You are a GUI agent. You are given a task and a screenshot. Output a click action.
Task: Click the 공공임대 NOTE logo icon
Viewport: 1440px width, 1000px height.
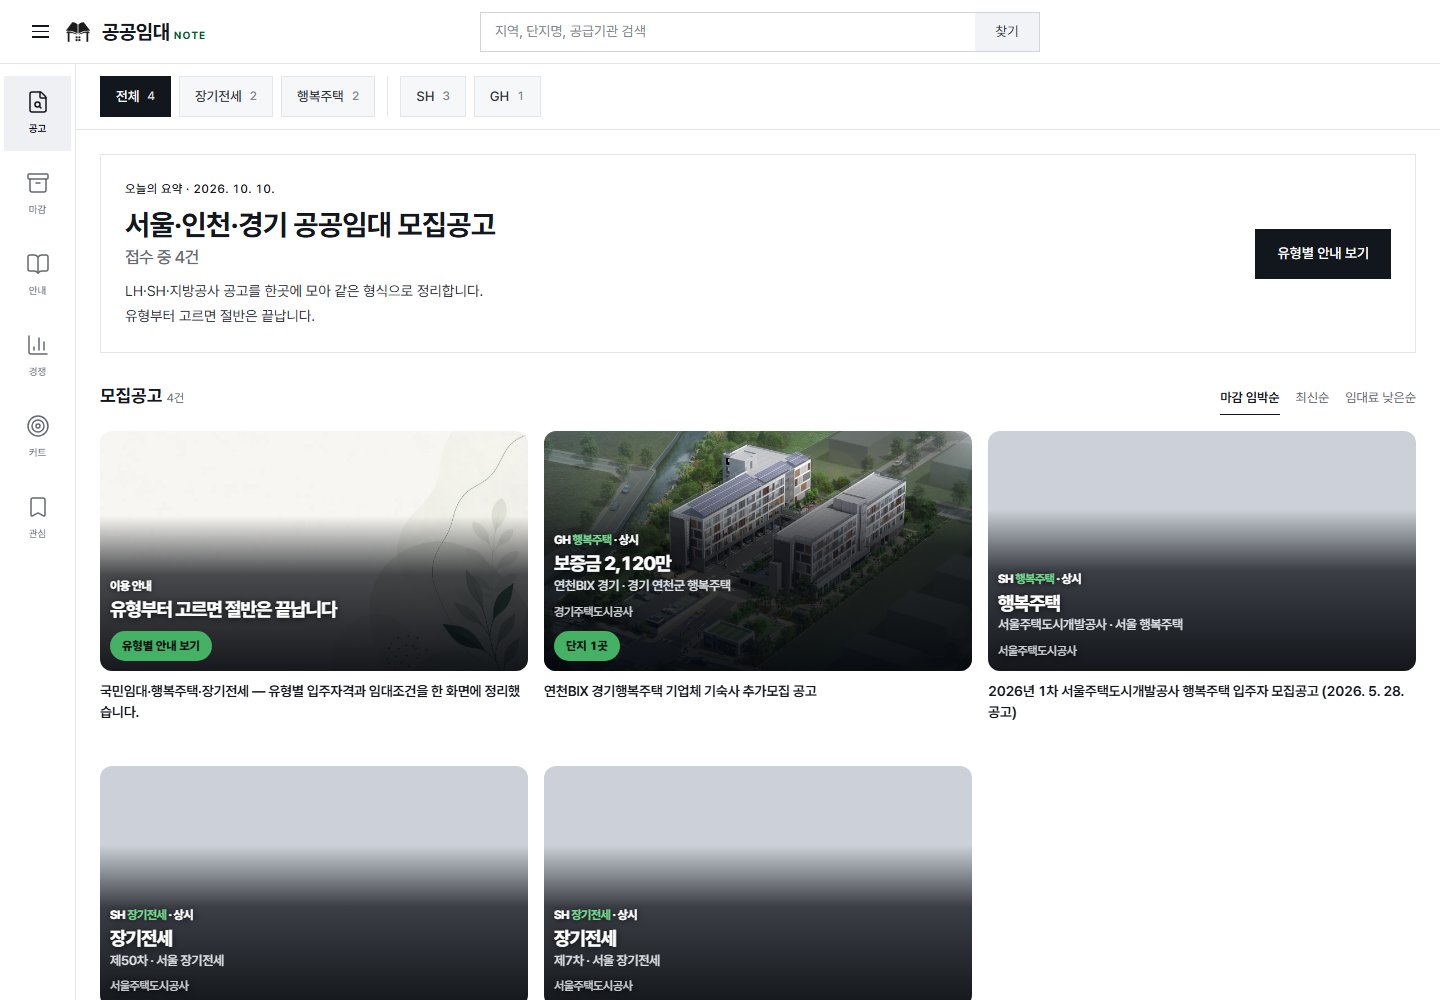coord(78,32)
